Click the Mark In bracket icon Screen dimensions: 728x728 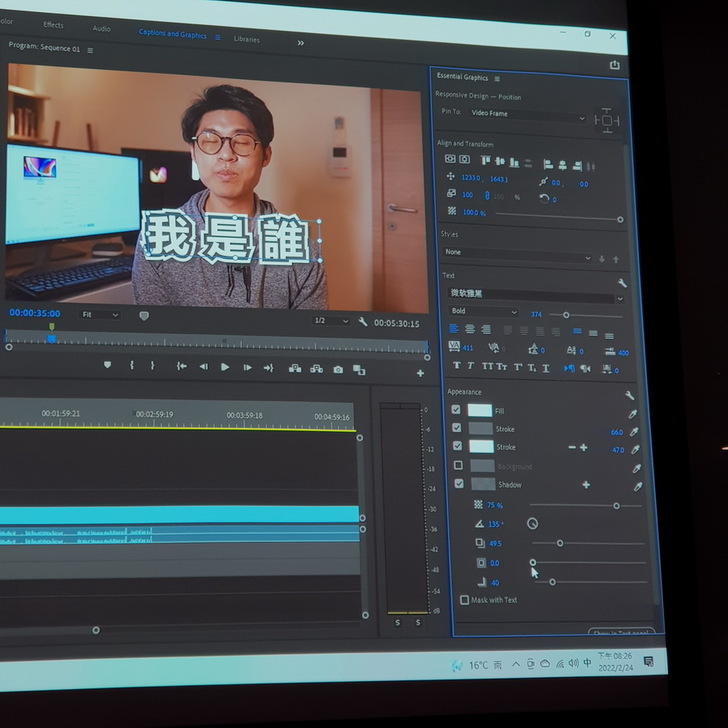tap(132, 365)
